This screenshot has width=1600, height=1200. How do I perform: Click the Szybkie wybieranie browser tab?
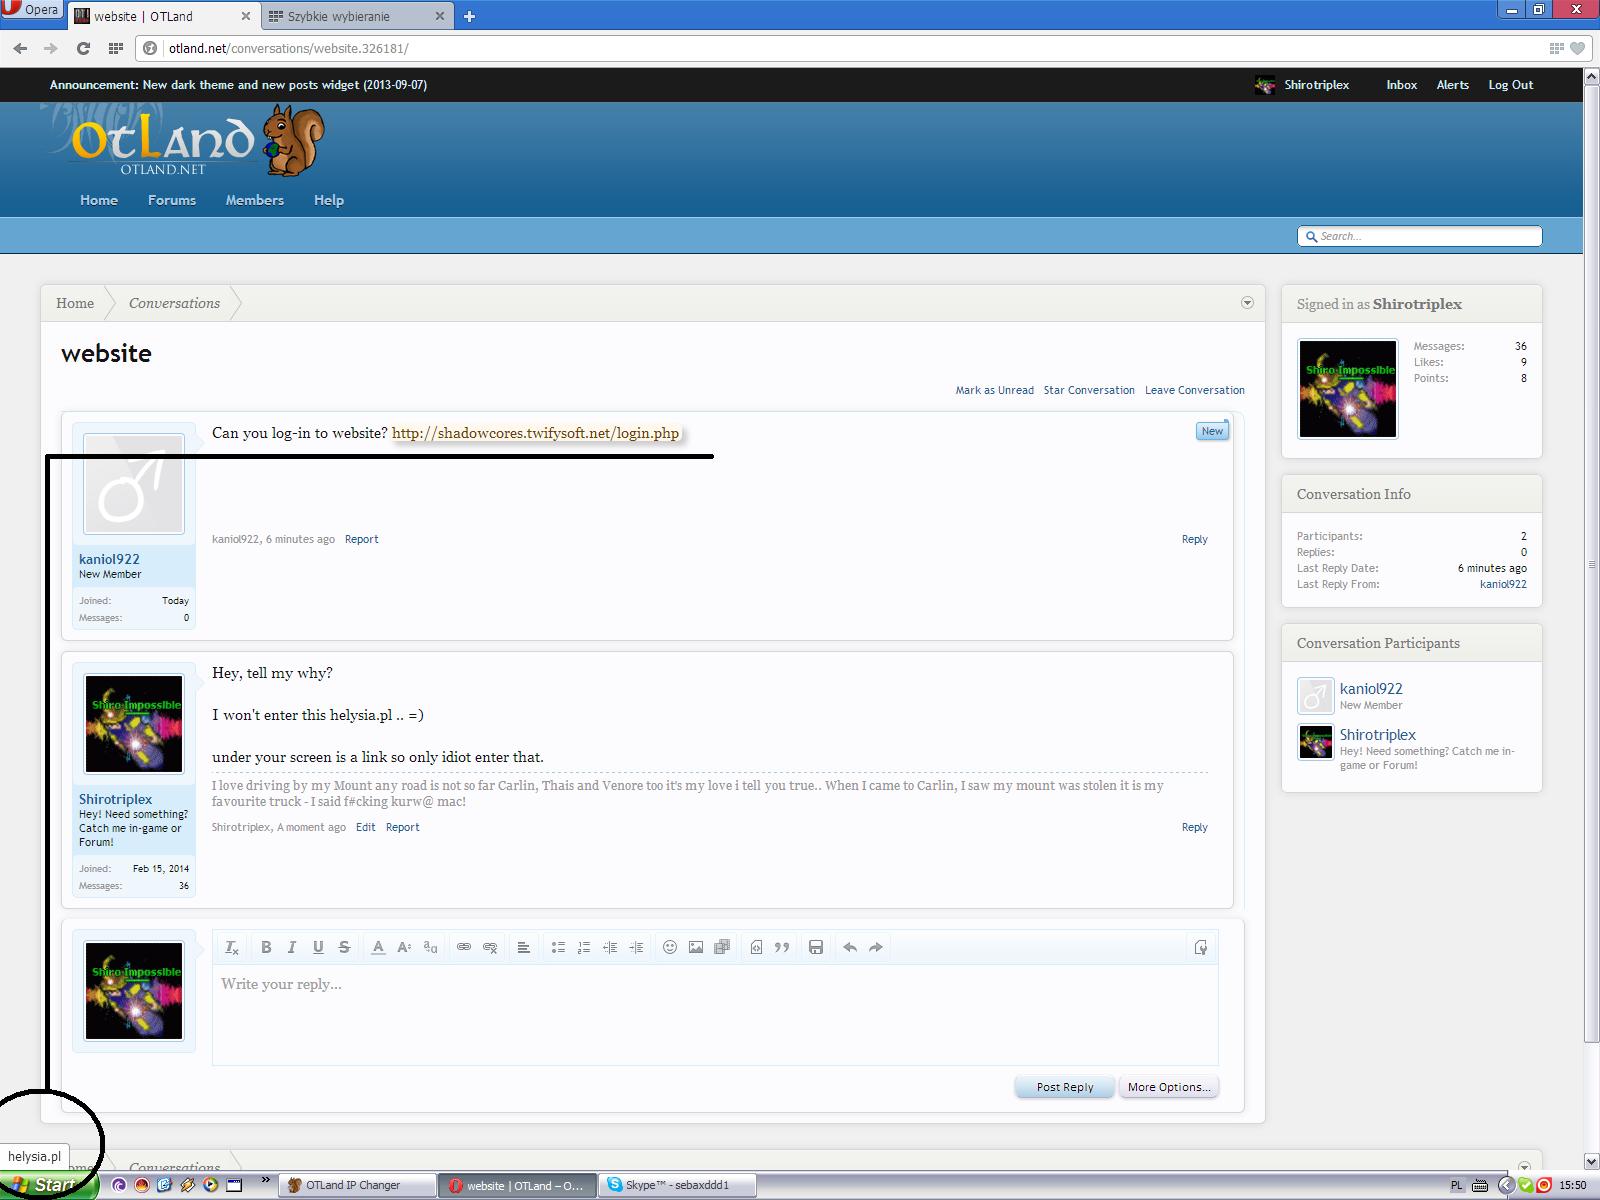350,16
